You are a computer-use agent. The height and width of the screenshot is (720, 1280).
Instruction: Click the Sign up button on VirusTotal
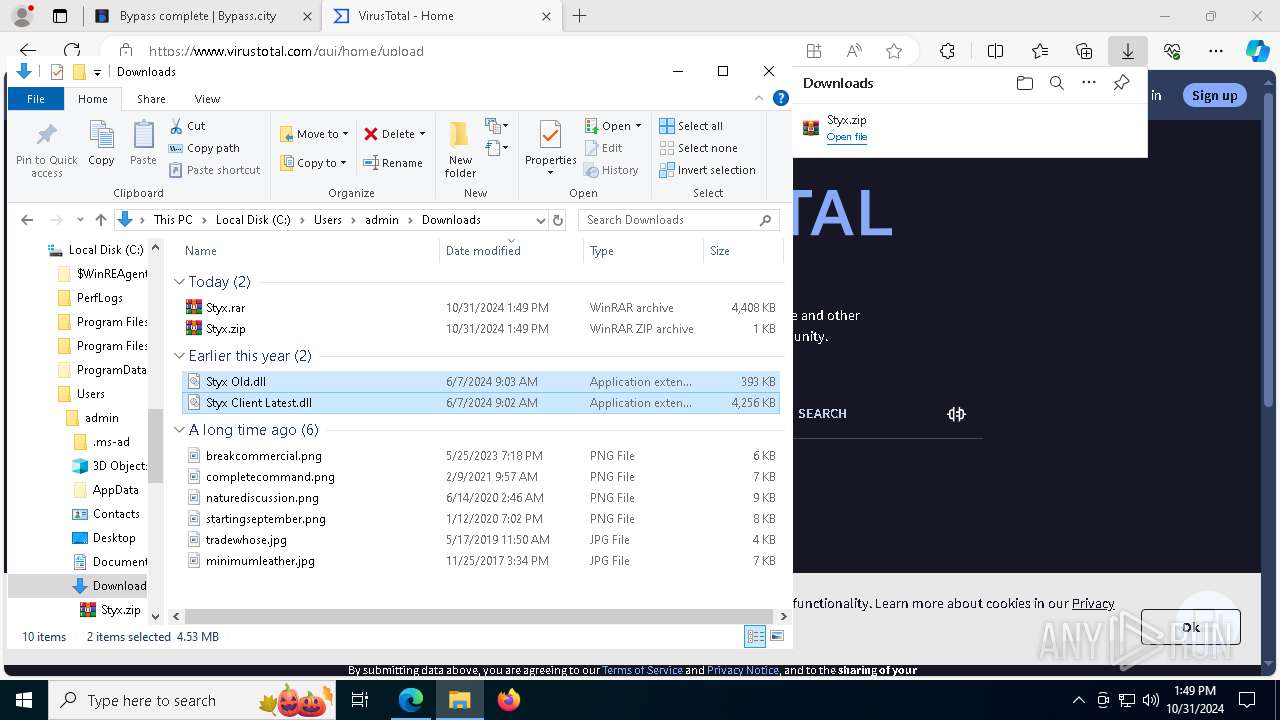pyautogui.click(x=1214, y=95)
